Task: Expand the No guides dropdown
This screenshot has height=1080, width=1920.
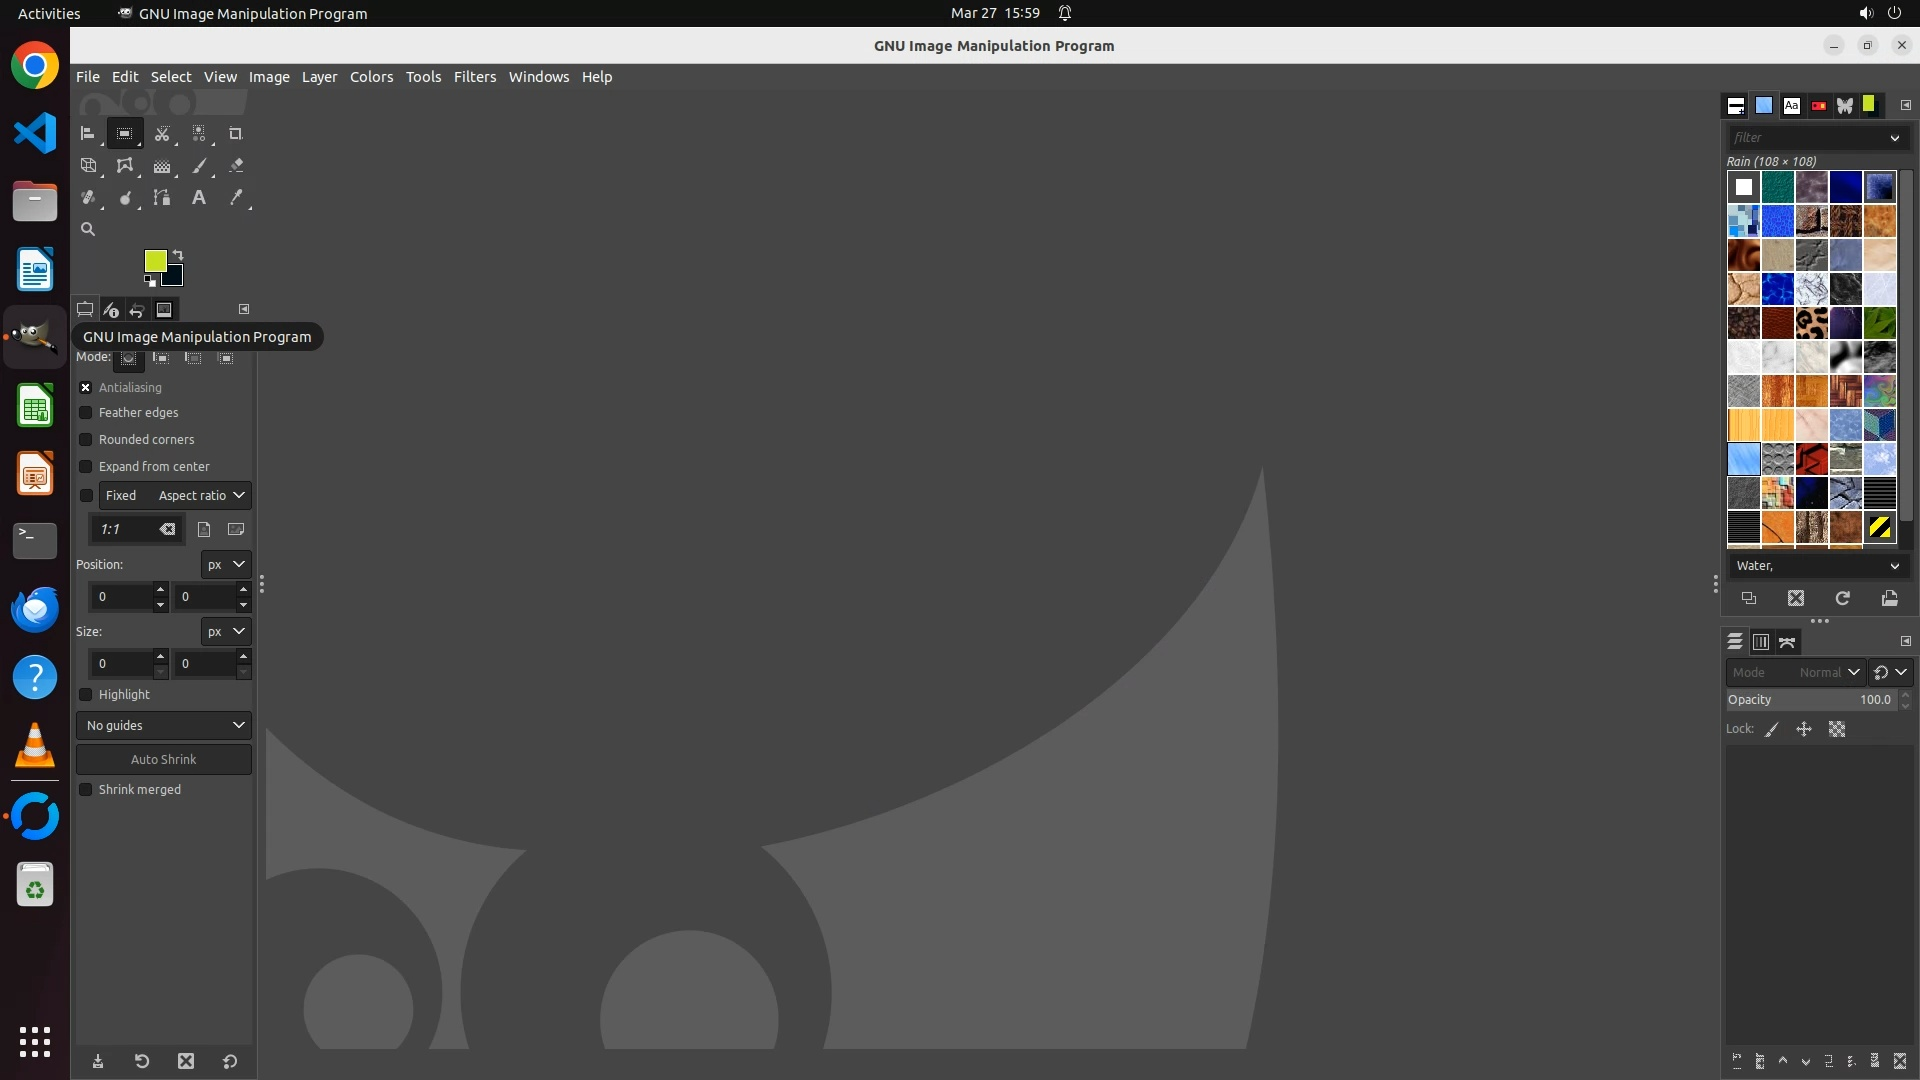Action: pos(164,726)
